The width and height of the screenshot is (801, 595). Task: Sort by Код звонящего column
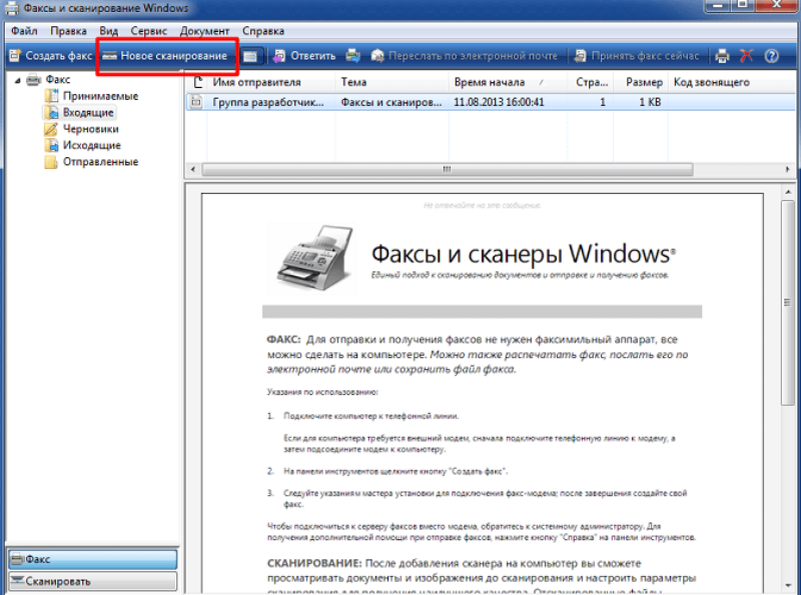coord(711,82)
